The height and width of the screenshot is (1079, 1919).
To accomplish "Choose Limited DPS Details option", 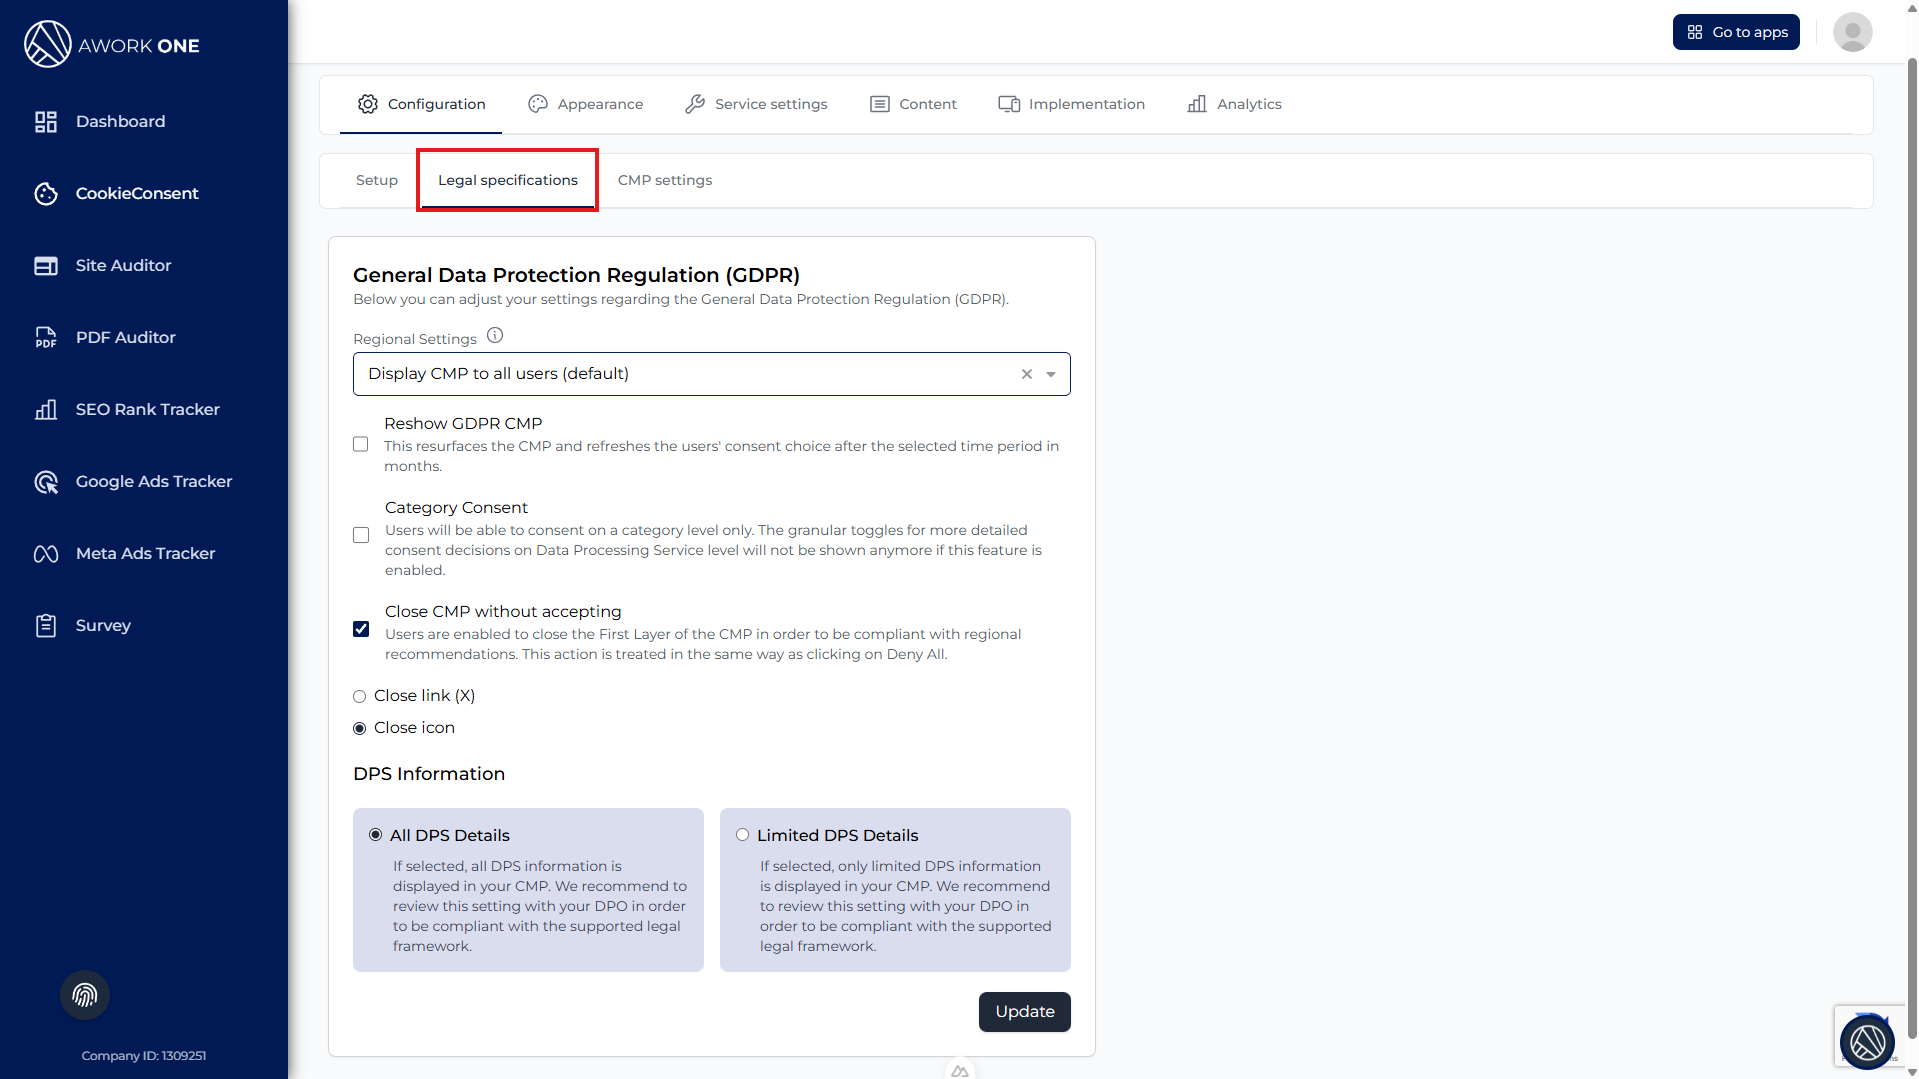I will tap(742, 835).
